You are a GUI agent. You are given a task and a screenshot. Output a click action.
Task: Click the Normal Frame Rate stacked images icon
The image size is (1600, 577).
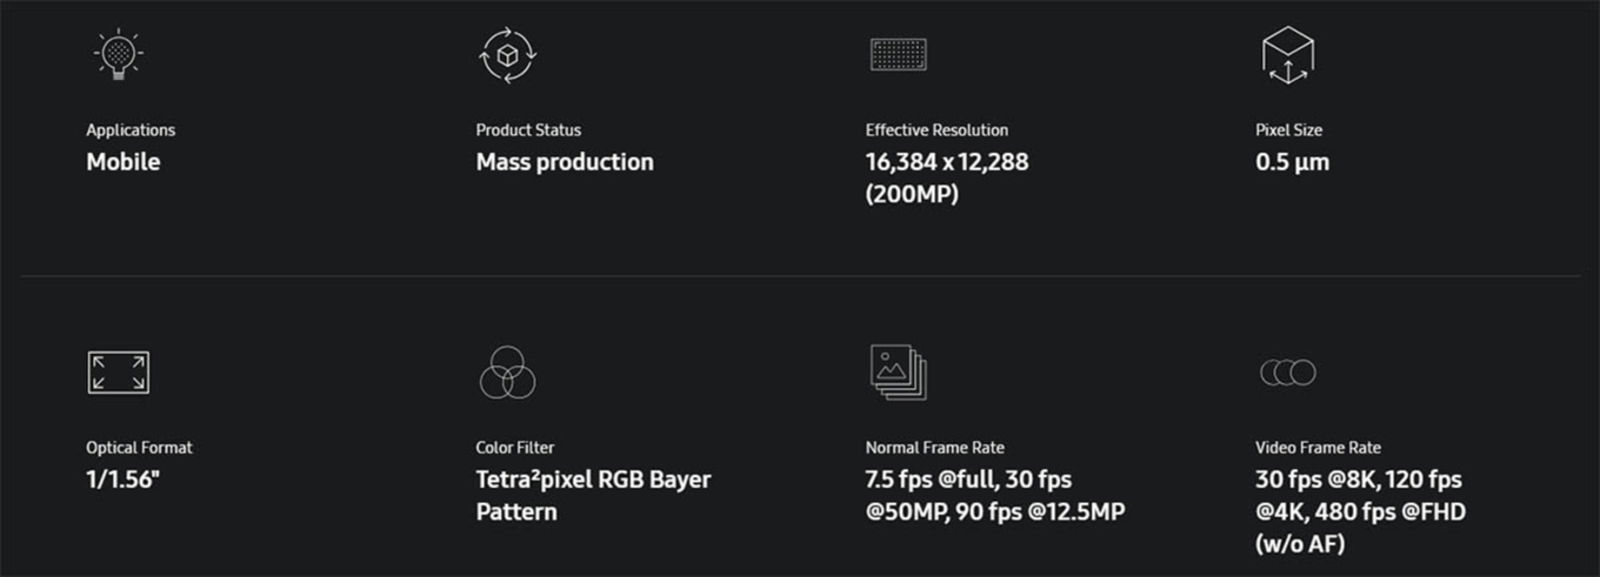tap(898, 372)
